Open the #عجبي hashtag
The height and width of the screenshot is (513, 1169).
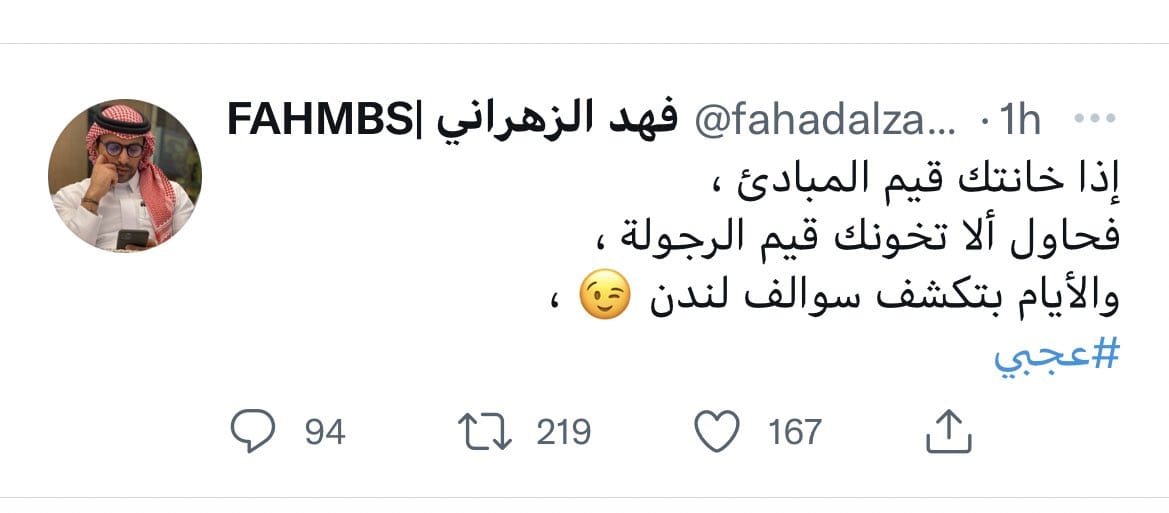point(1055,359)
